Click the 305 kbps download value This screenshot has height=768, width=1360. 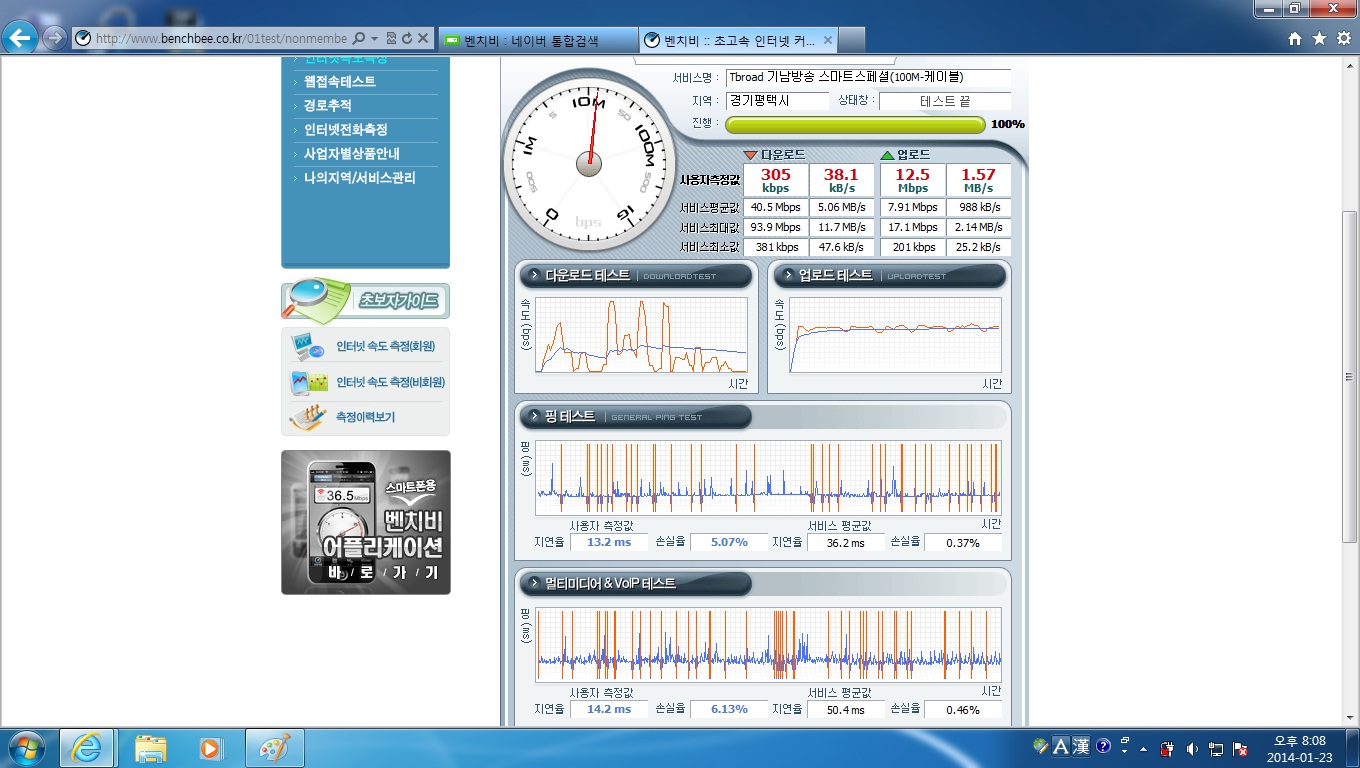point(775,181)
